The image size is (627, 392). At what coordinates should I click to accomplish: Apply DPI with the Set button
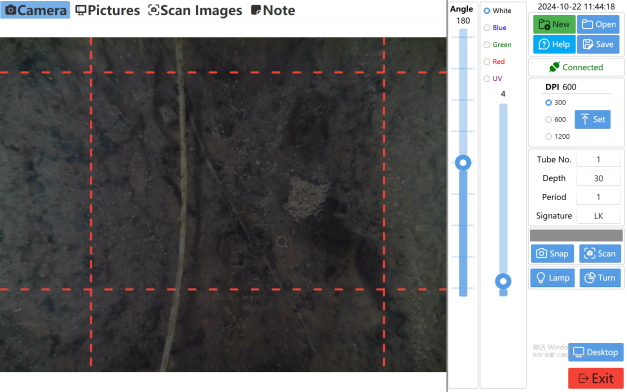point(593,119)
